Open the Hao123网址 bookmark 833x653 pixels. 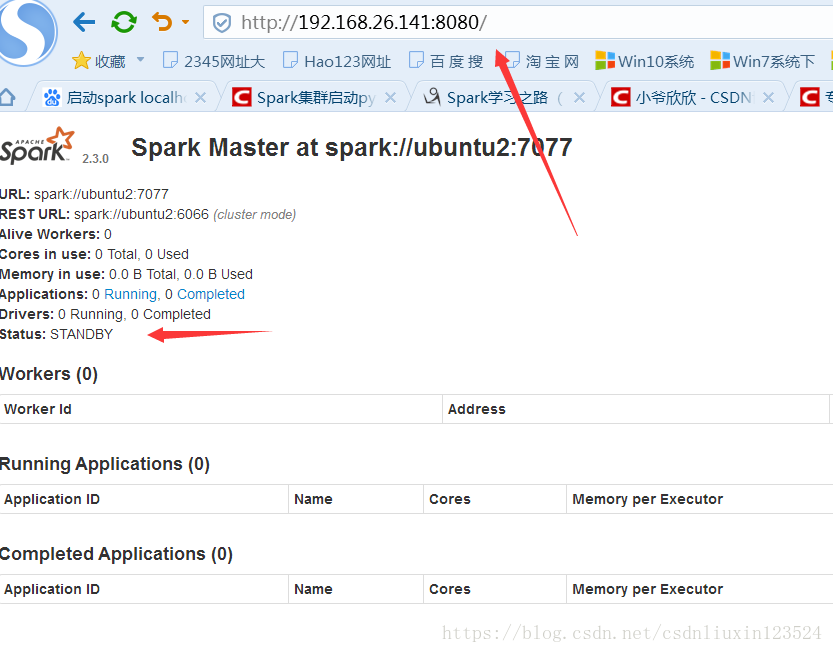(x=337, y=61)
